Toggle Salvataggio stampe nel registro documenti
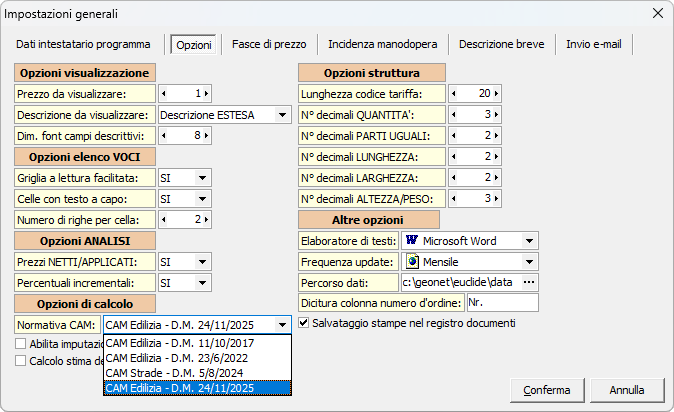 tap(304, 323)
